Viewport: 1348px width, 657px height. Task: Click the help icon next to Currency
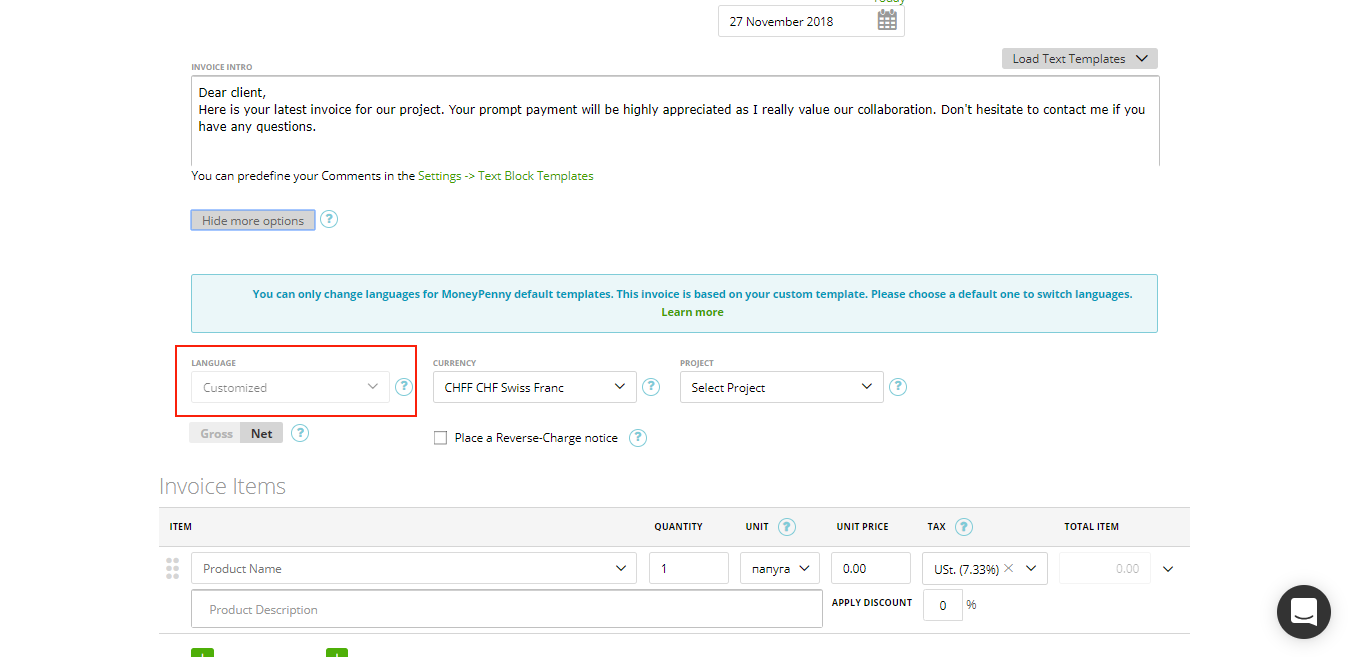coord(651,386)
